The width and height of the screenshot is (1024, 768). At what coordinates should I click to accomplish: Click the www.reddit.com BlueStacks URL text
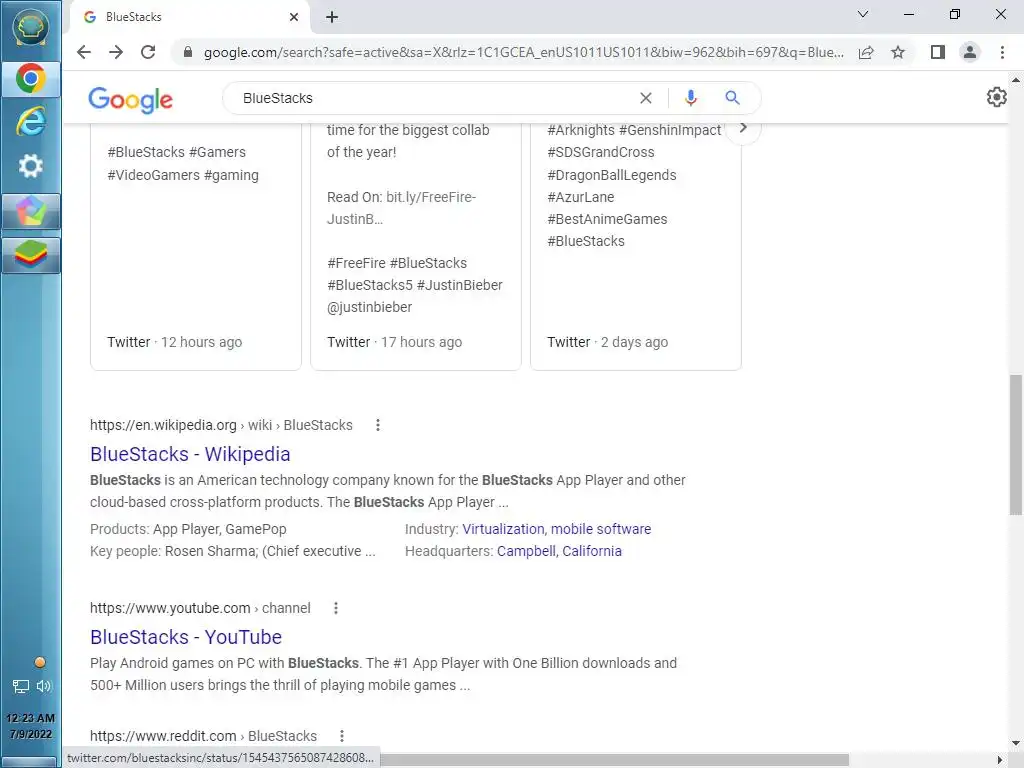(204, 736)
